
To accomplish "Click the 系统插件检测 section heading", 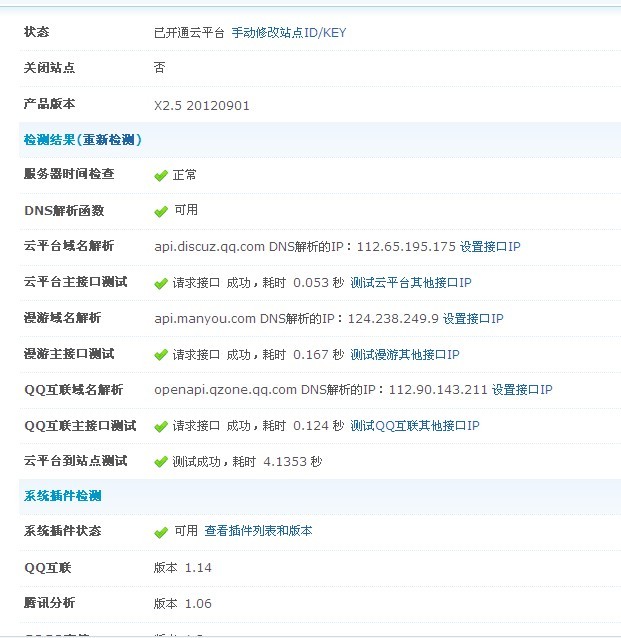I will pos(63,496).
